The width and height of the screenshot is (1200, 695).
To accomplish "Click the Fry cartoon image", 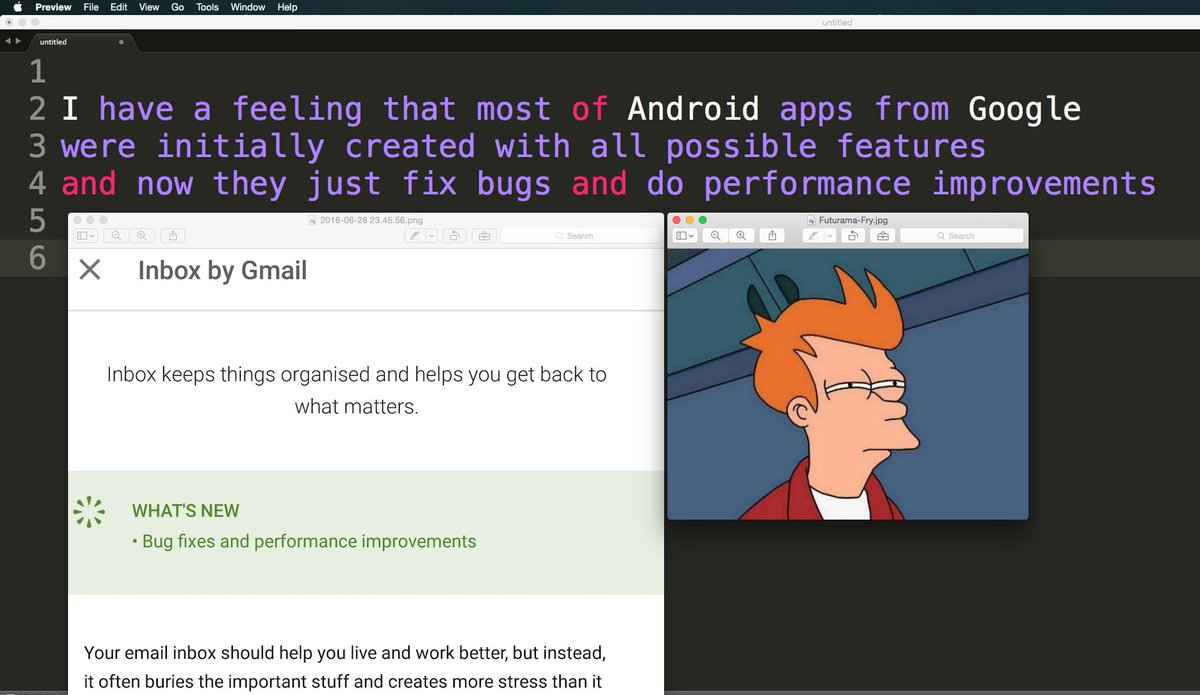I will coord(847,384).
